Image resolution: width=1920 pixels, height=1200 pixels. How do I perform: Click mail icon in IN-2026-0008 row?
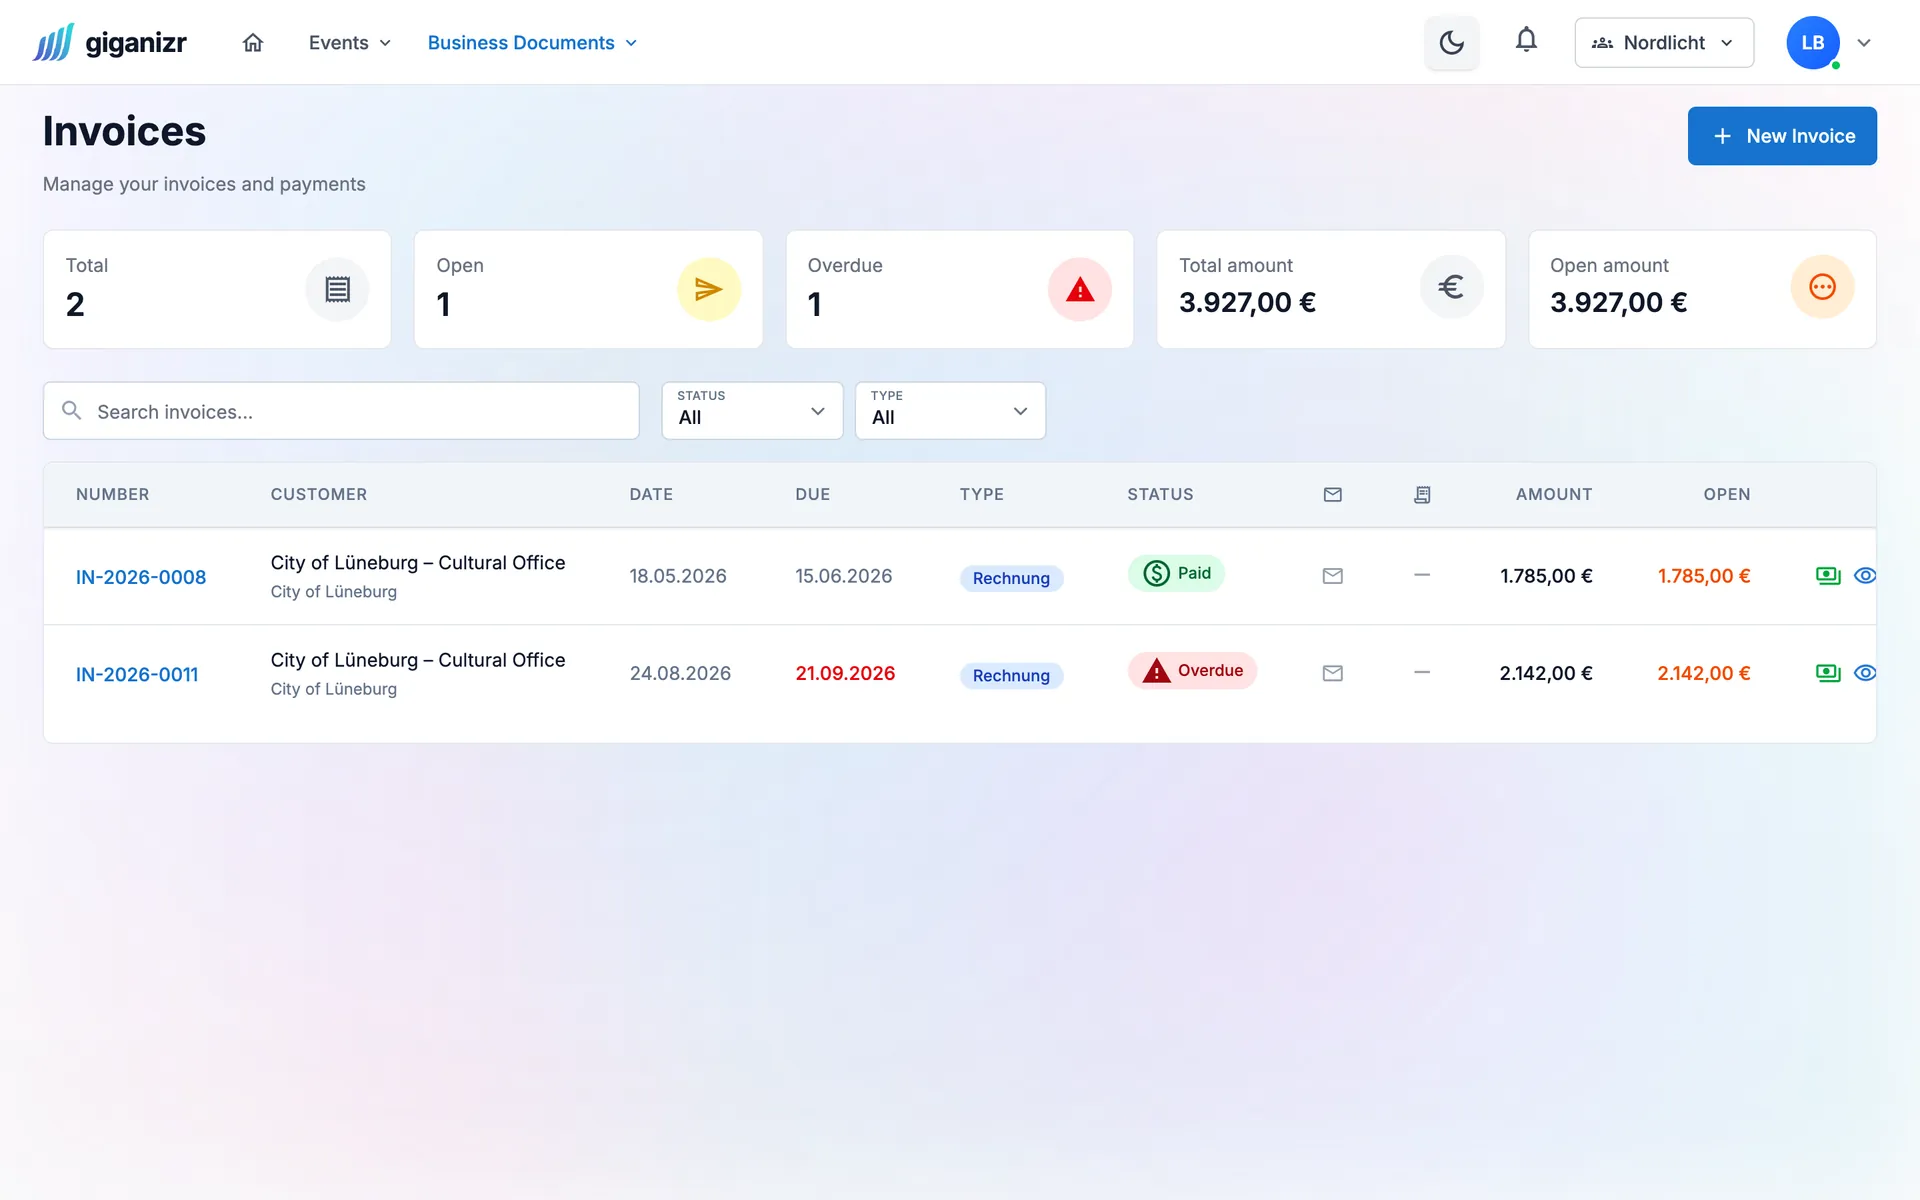pyautogui.click(x=1333, y=576)
